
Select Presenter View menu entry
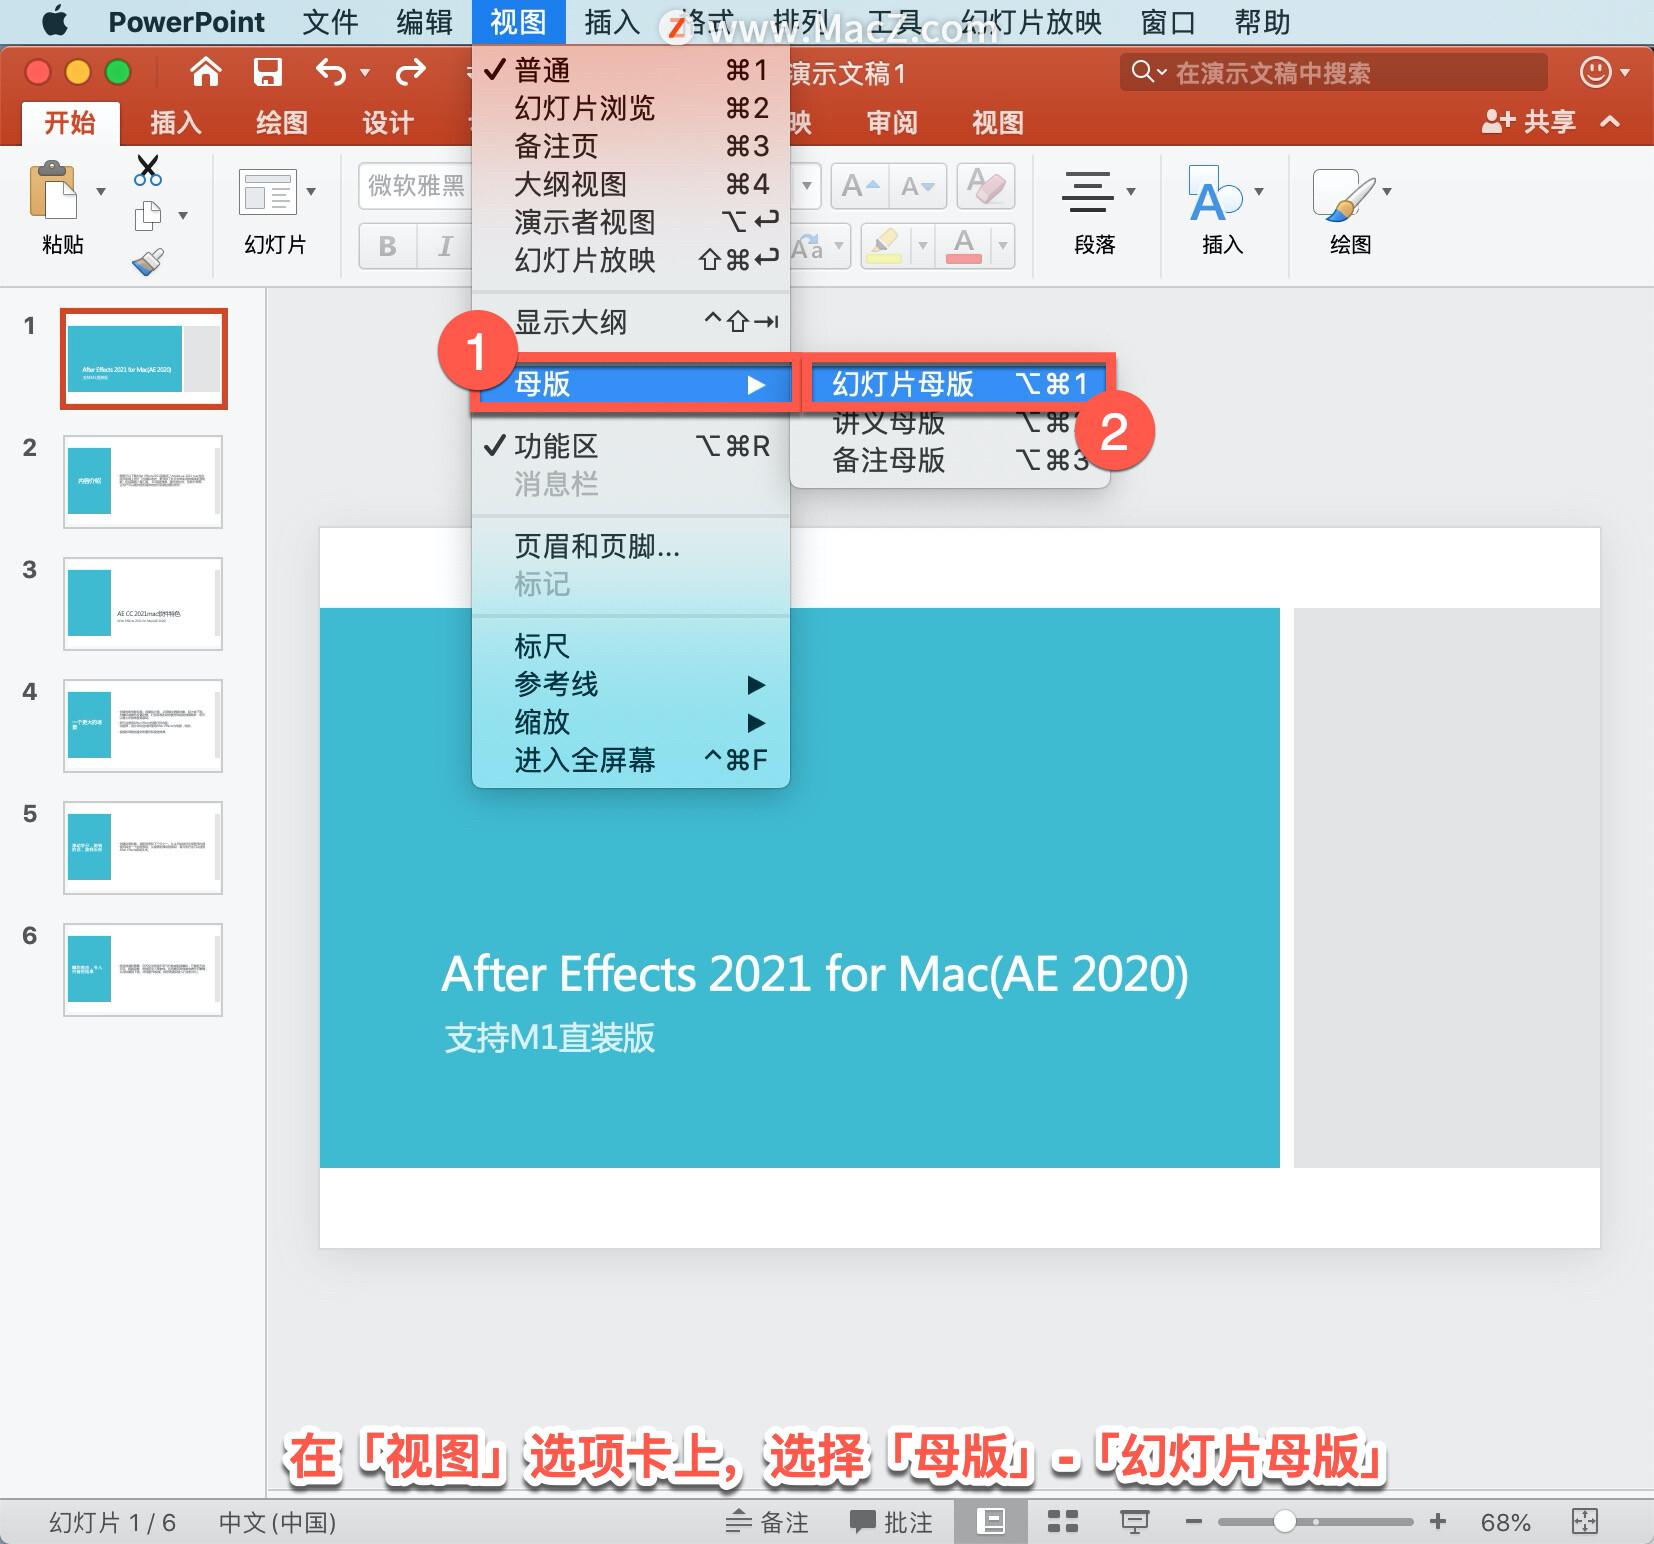[631, 222]
